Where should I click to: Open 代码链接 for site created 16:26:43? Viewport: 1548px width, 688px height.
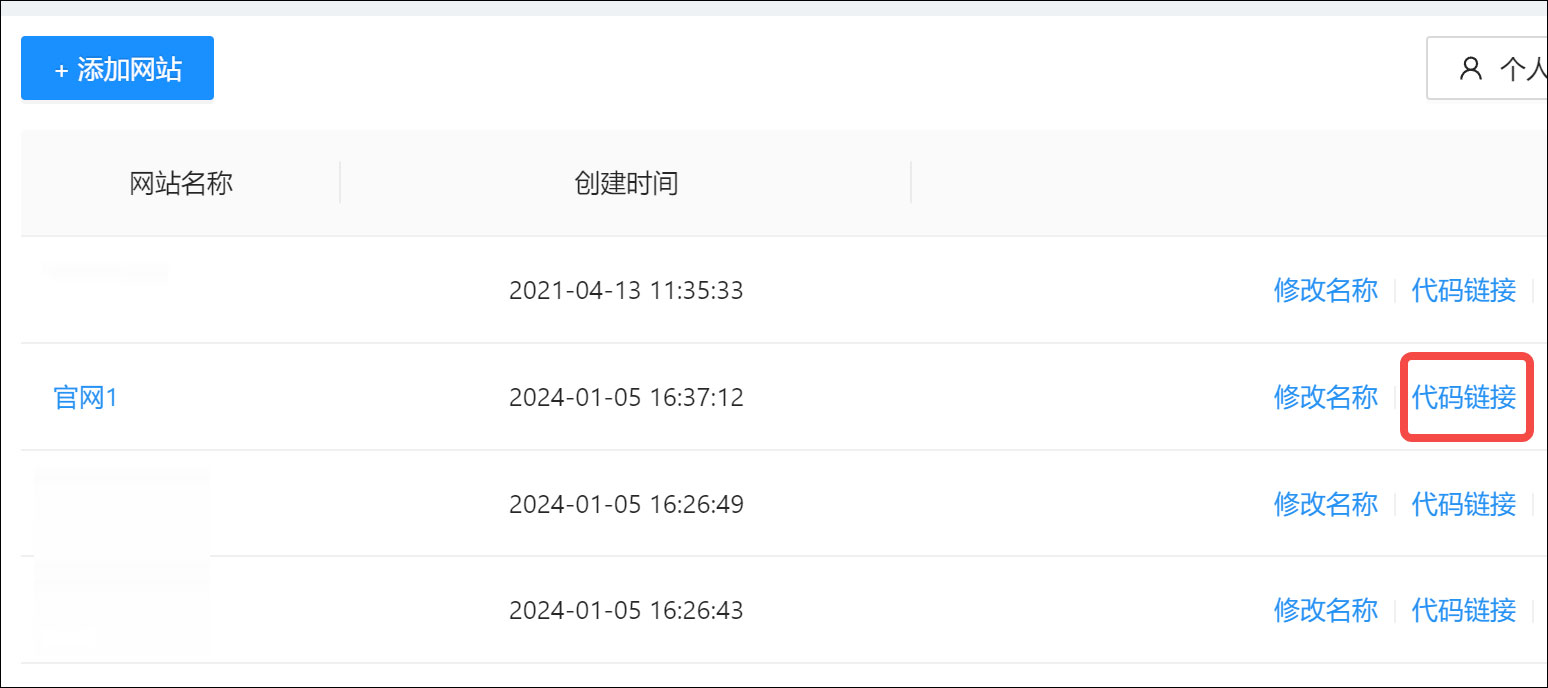[x=1463, y=609]
